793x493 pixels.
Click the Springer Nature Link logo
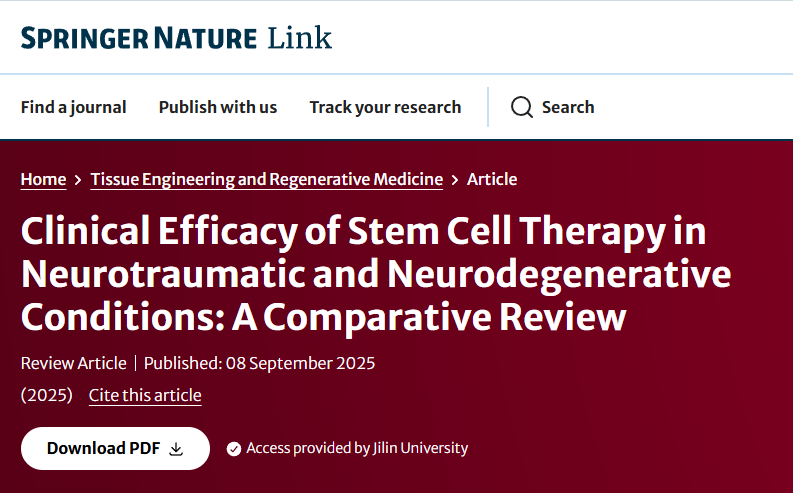(176, 38)
